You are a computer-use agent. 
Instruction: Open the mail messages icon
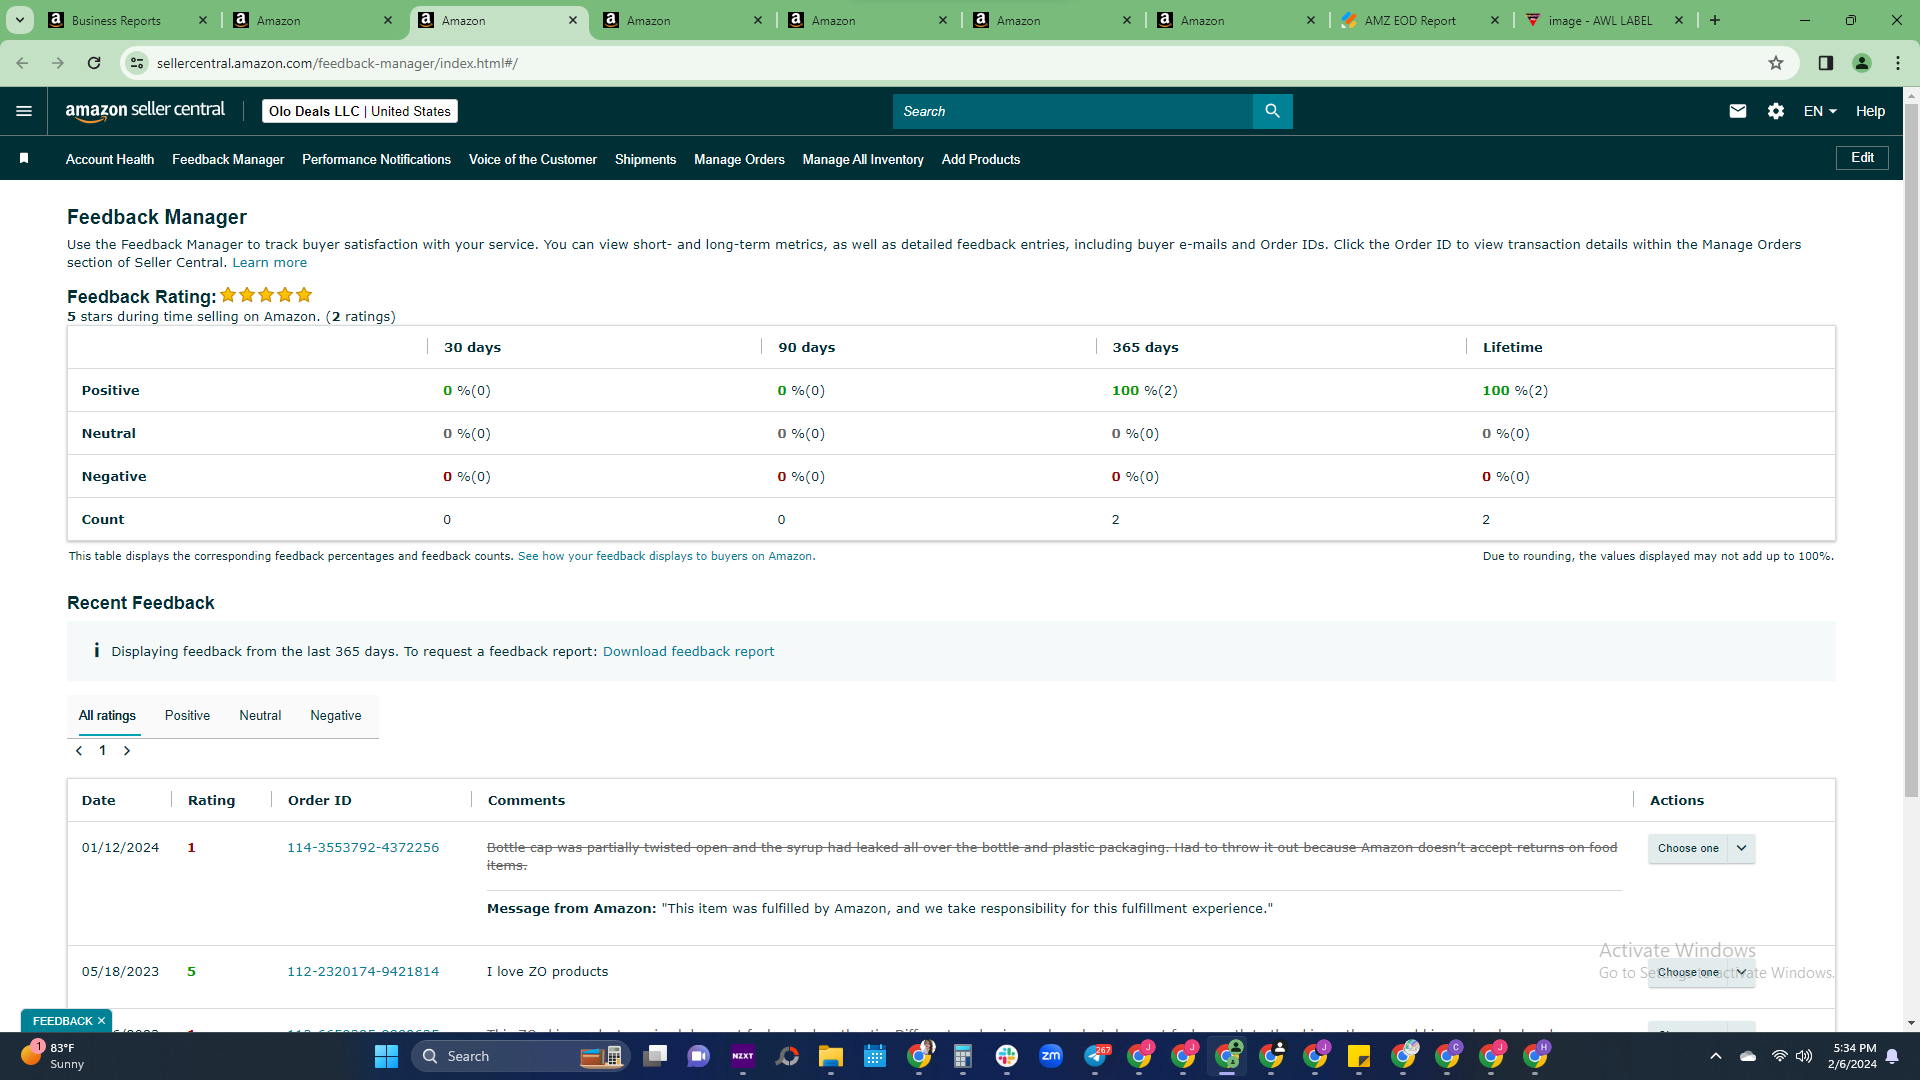point(1738,111)
